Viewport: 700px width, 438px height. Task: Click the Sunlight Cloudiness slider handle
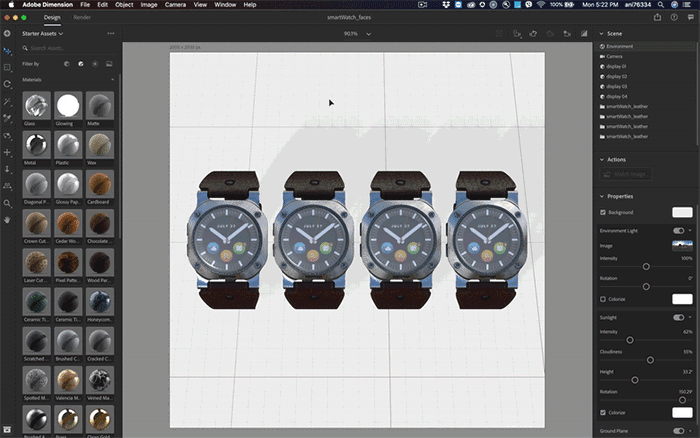tap(650, 360)
